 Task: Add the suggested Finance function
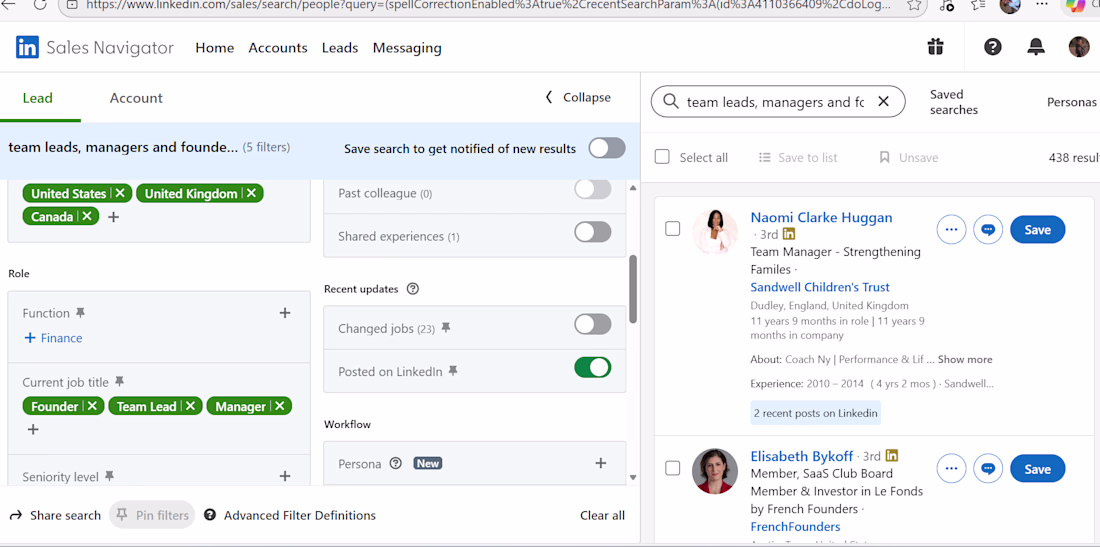pos(53,338)
